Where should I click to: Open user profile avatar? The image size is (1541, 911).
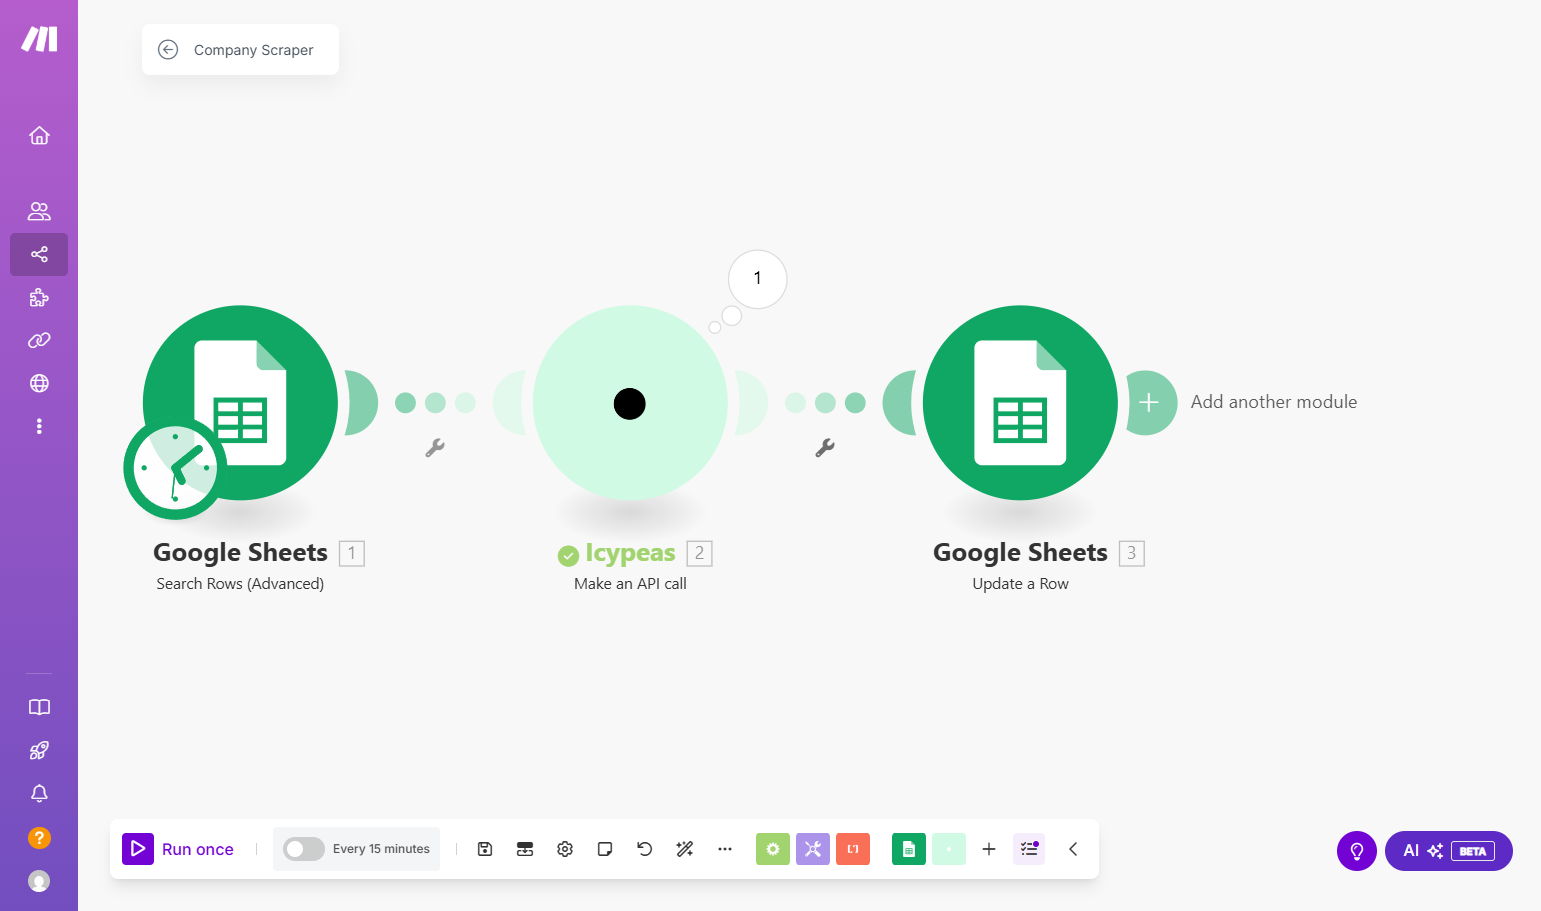[39, 881]
